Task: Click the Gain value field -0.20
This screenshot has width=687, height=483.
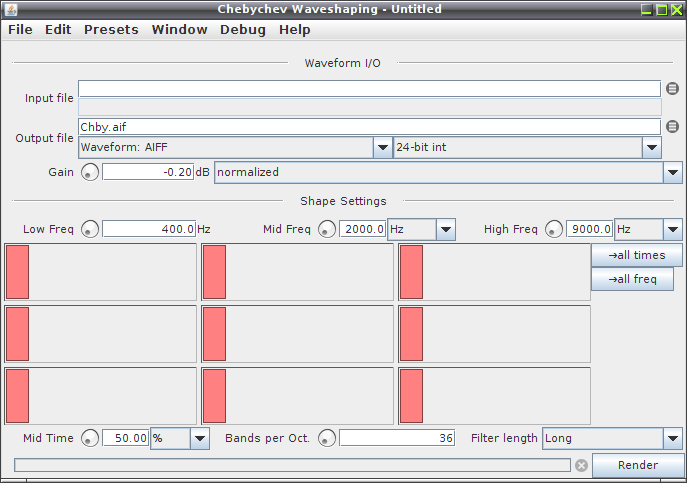Action: click(x=148, y=172)
